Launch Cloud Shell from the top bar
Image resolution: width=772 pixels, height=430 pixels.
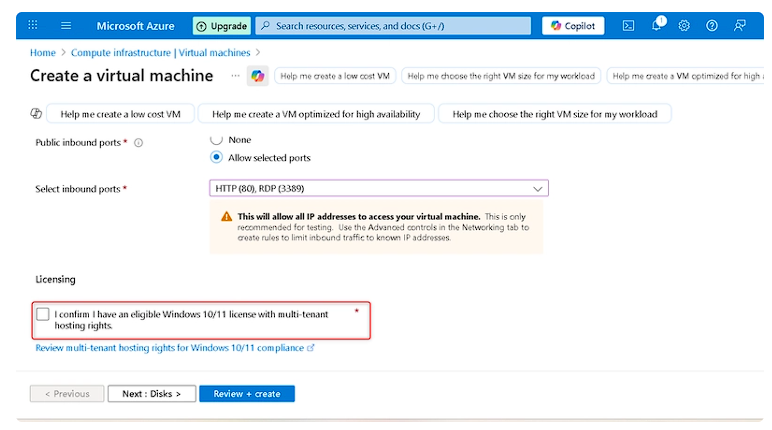pos(628,26)
